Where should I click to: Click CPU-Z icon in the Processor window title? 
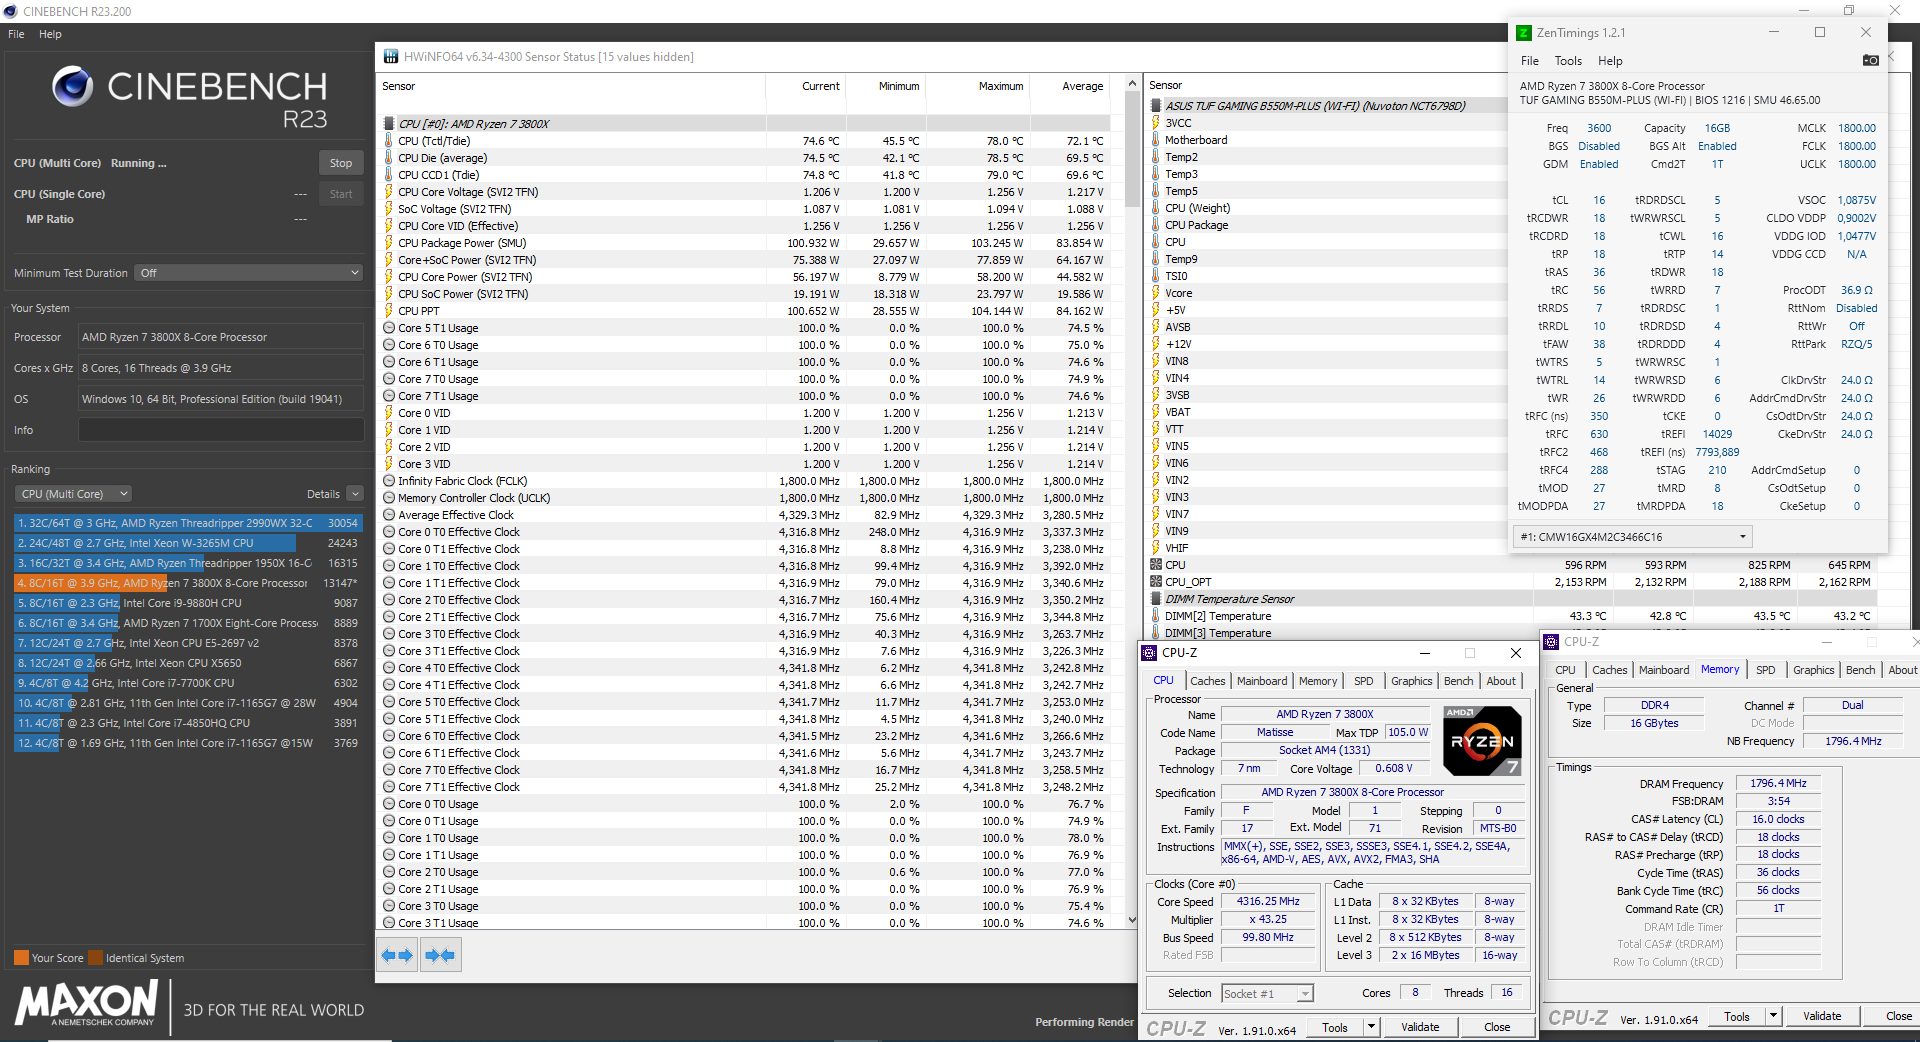tap(1149, 653)
